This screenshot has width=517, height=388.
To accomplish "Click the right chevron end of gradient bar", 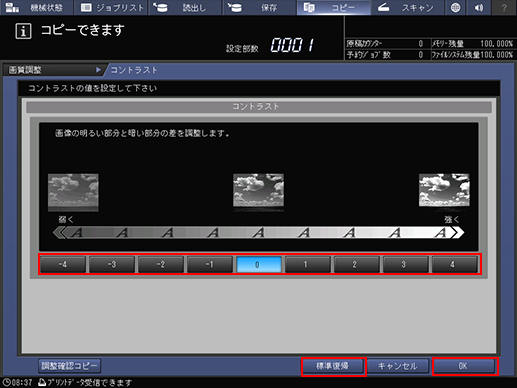I will coord(457,232).
